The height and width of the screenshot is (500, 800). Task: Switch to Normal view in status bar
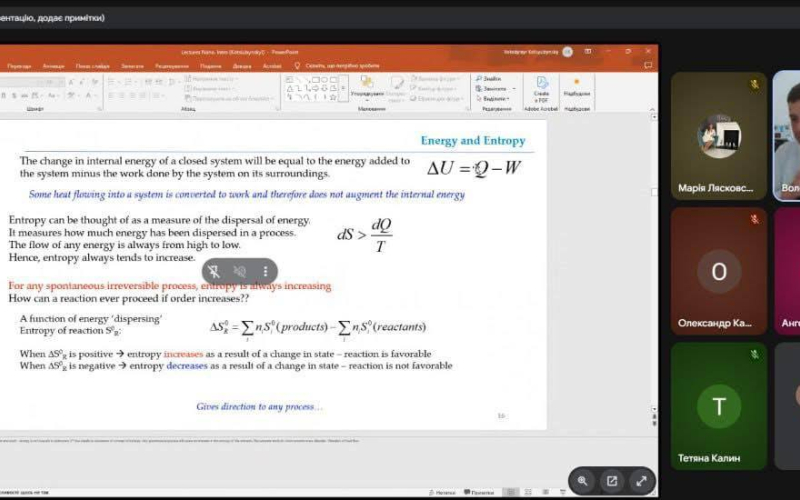pos(510,492)
